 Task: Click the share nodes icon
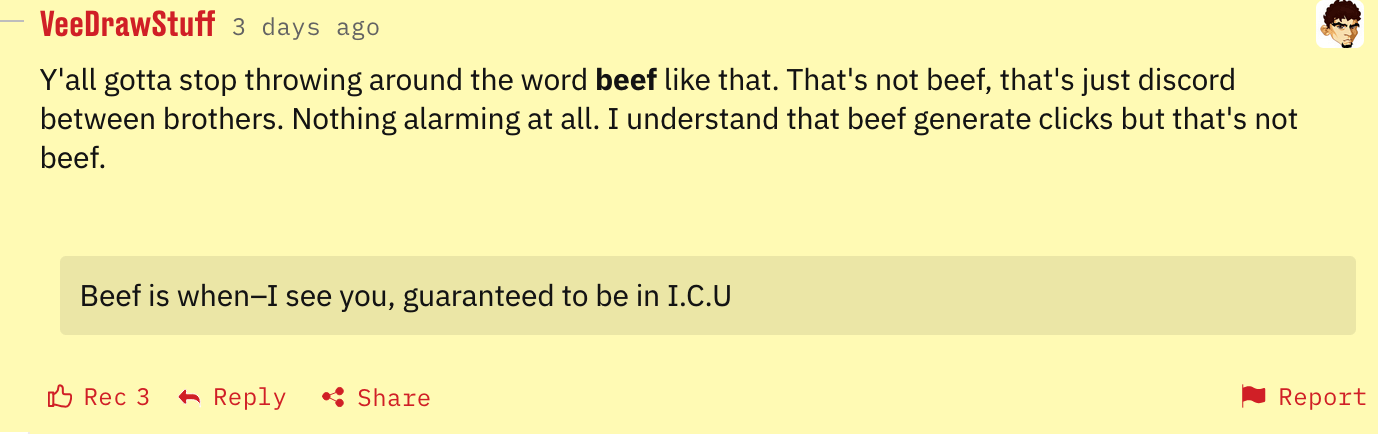tap(333, 397)
